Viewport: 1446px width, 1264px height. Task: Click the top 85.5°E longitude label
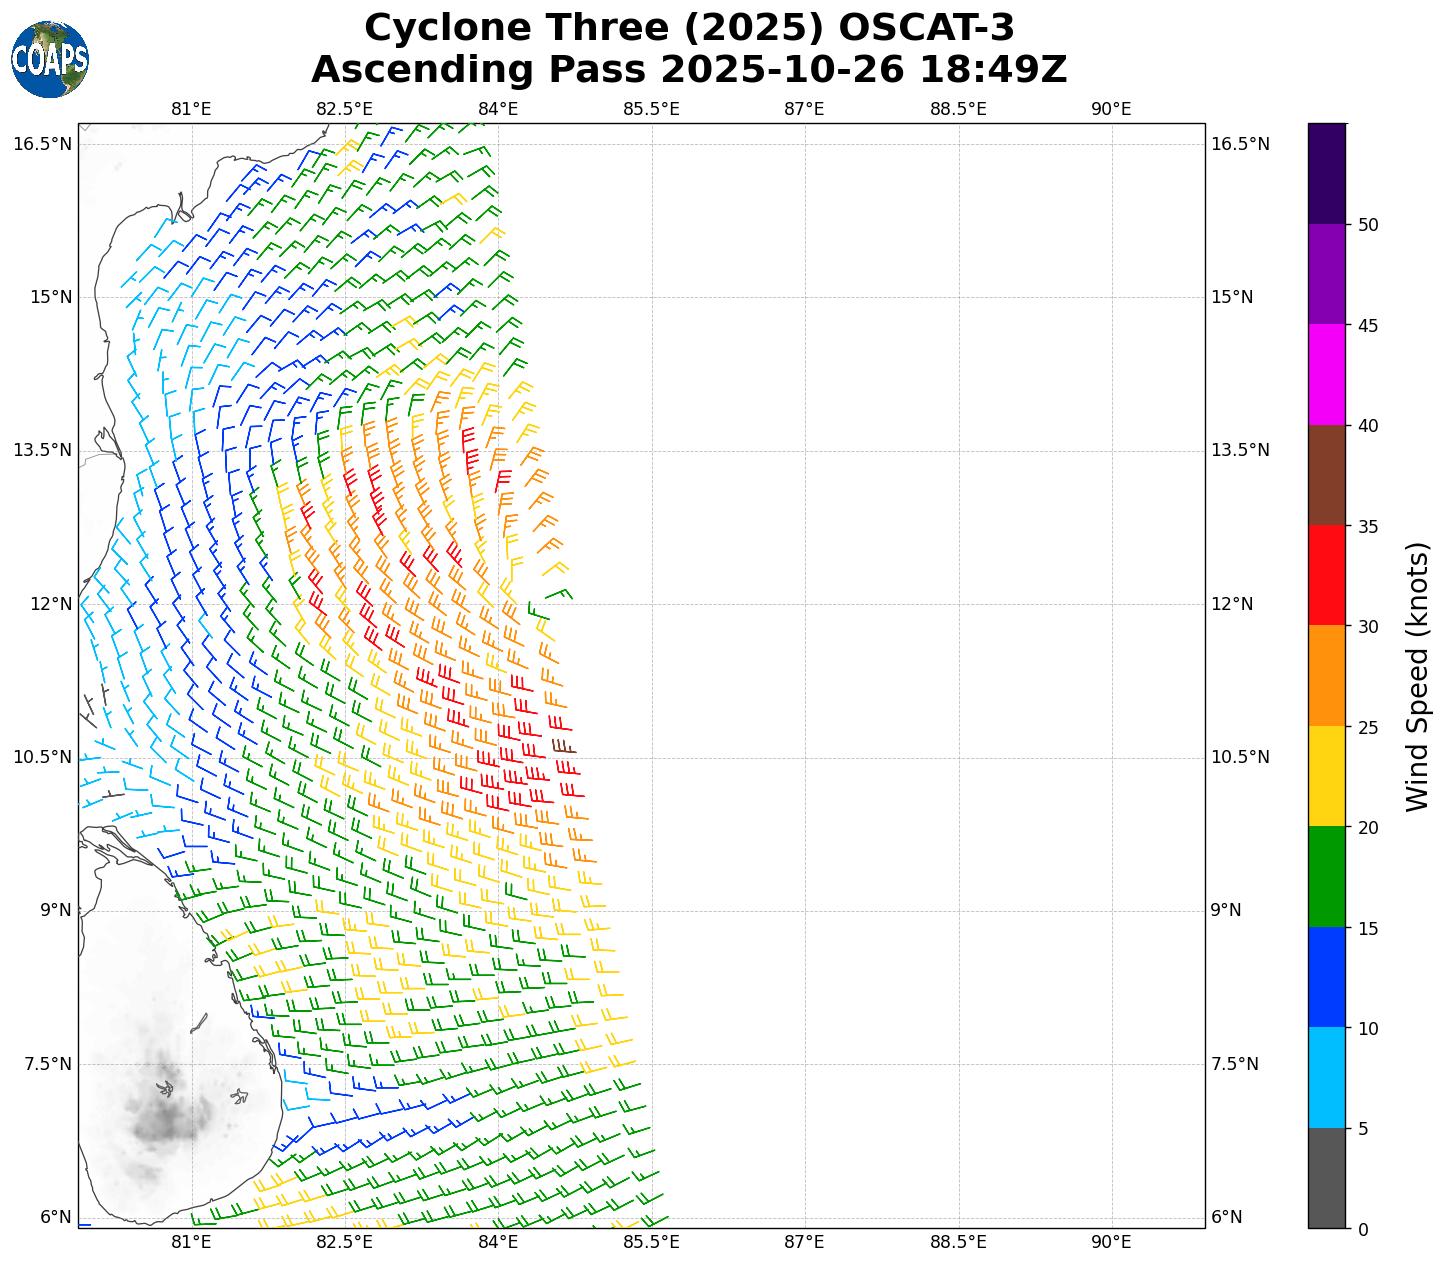coord(651,109)
